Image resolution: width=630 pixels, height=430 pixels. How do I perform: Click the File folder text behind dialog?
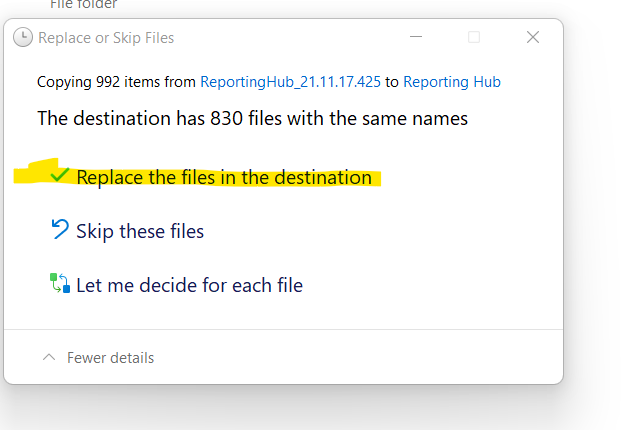(x=83, y=5)
